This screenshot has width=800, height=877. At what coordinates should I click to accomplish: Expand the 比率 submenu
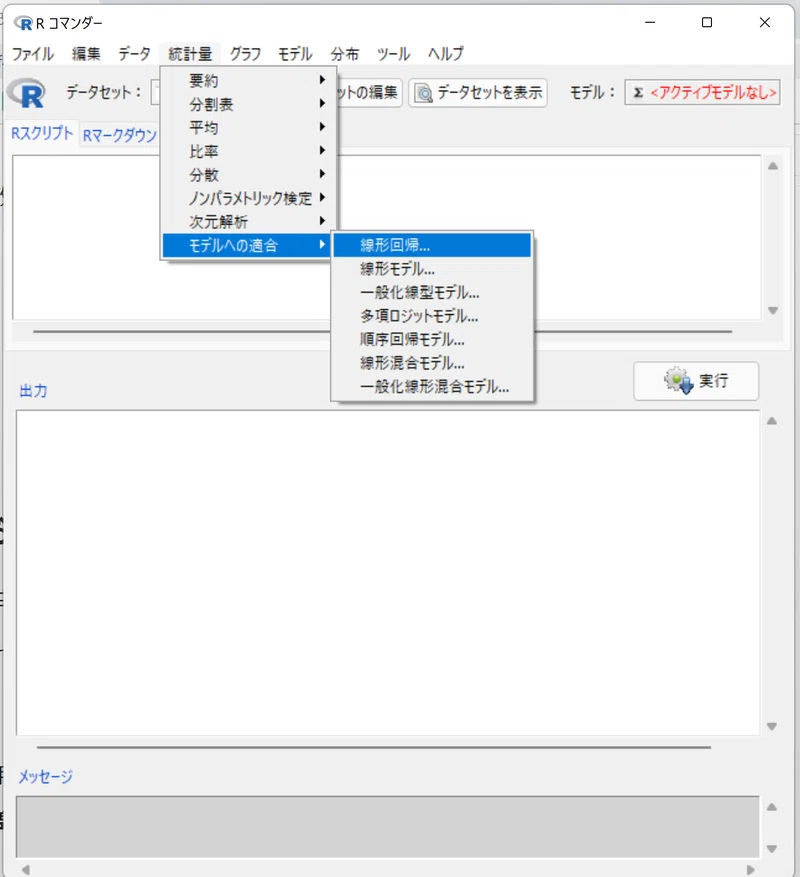[246, 151]
